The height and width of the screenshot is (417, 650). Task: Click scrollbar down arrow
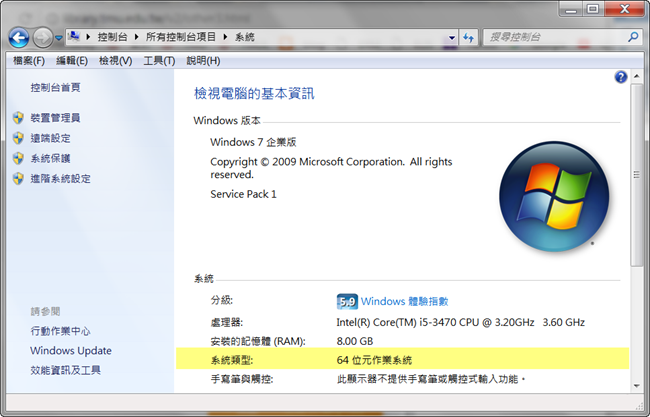[636, 386]
